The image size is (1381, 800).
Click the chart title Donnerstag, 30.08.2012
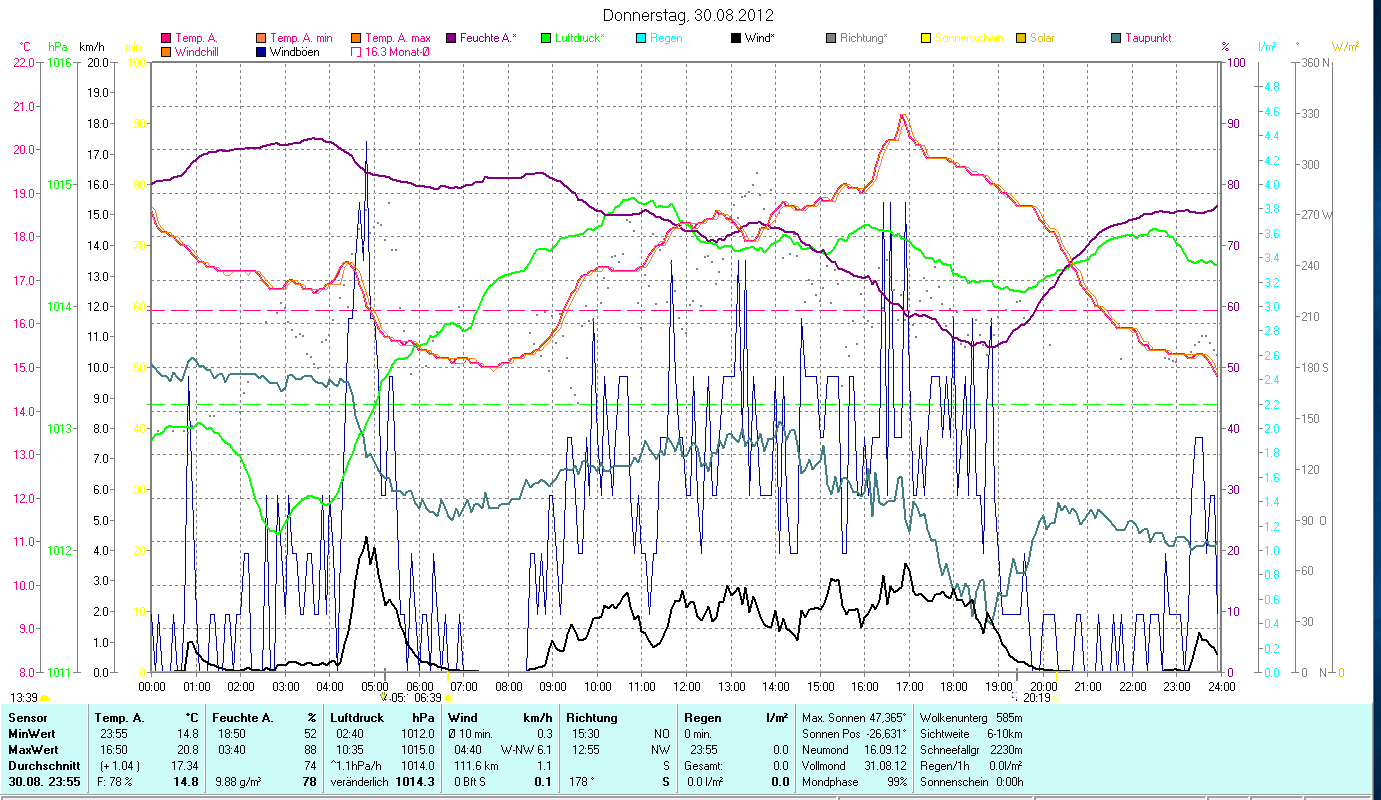(690, 15)
